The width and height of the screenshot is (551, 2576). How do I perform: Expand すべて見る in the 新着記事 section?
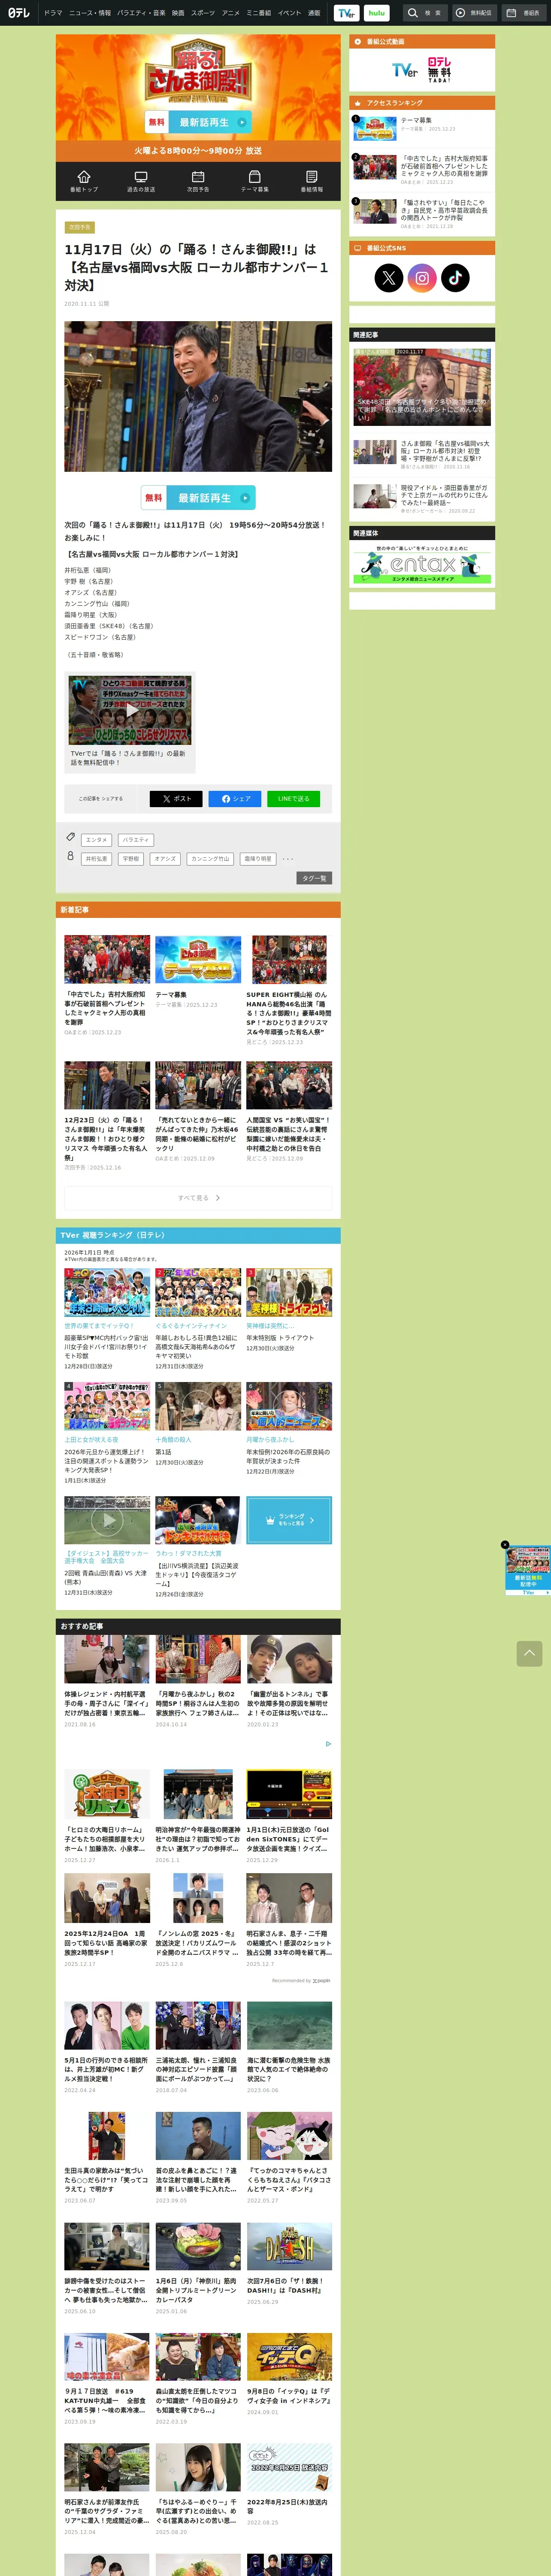(198, 1198)
